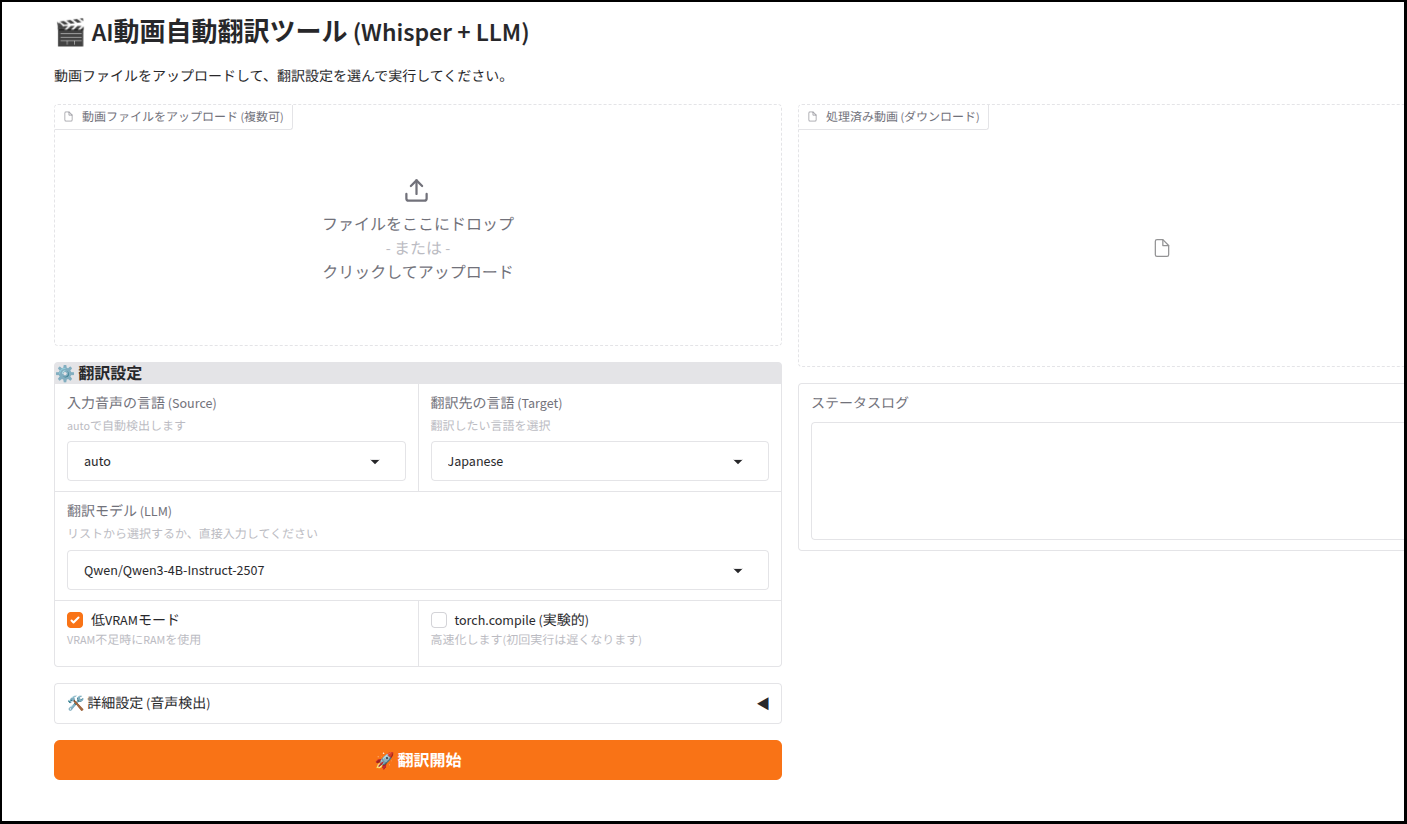Expand 詳細設定 using the triangle arrow

tap(762, 703)
